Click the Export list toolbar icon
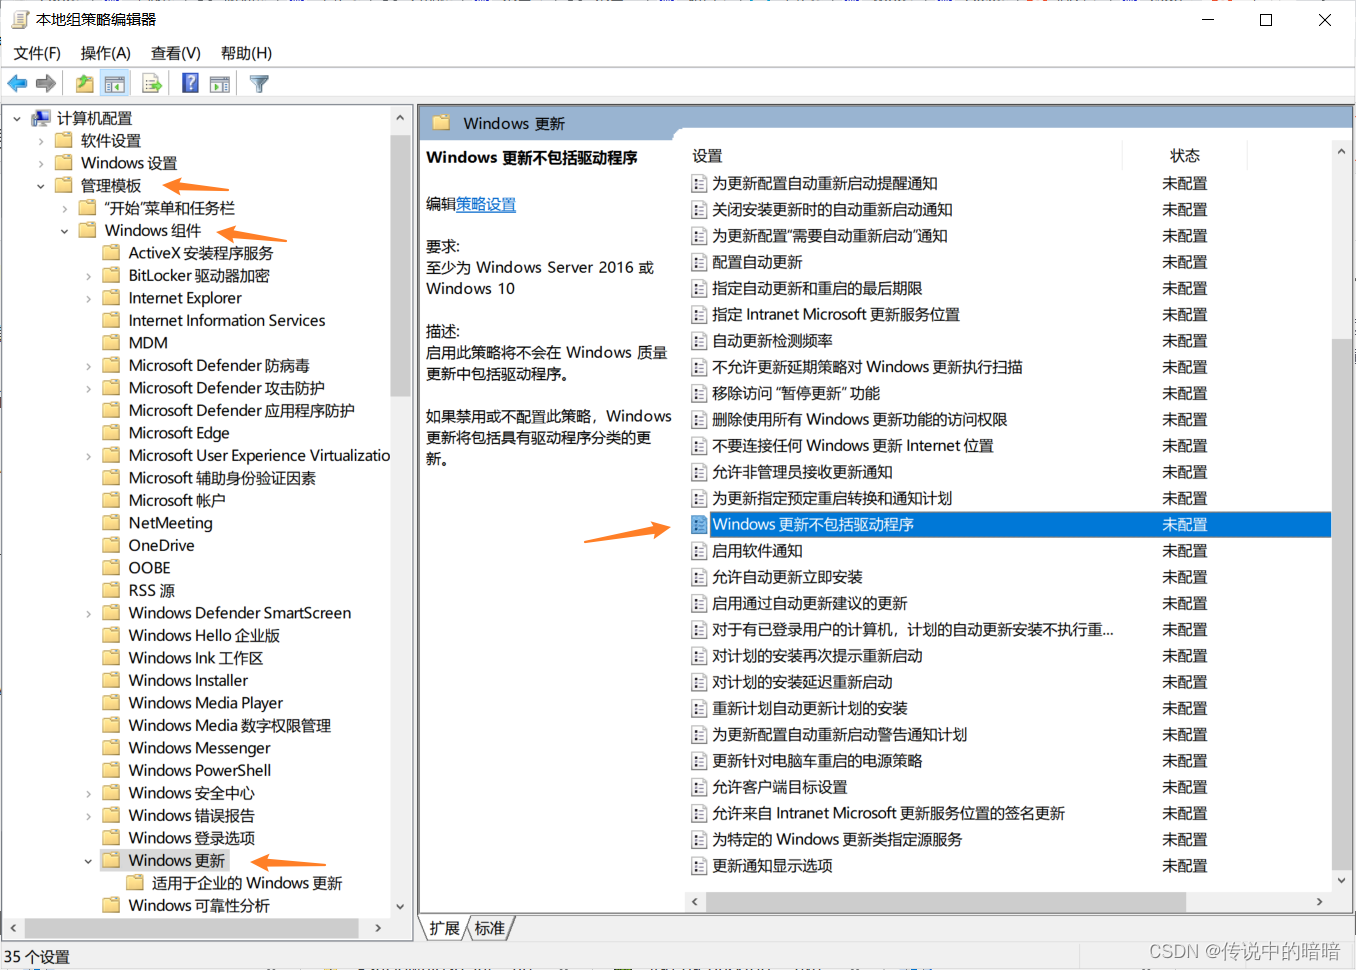 152,84
